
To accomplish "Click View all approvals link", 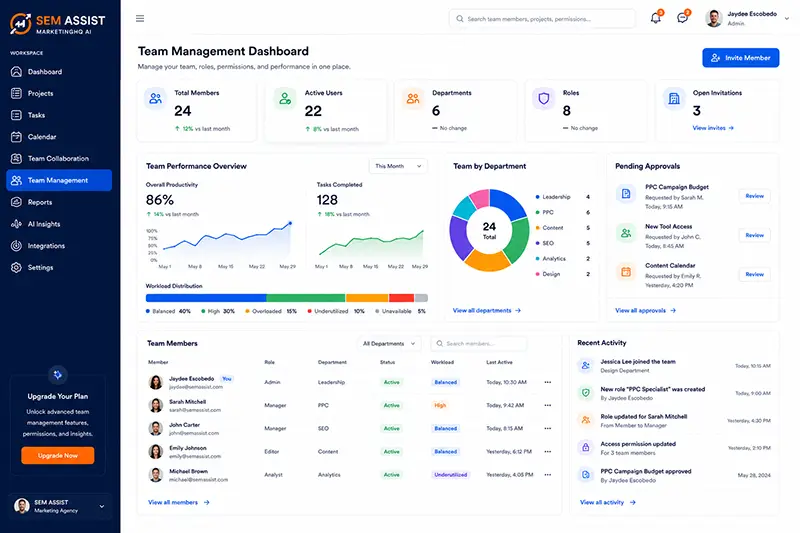I will (645, 311).
